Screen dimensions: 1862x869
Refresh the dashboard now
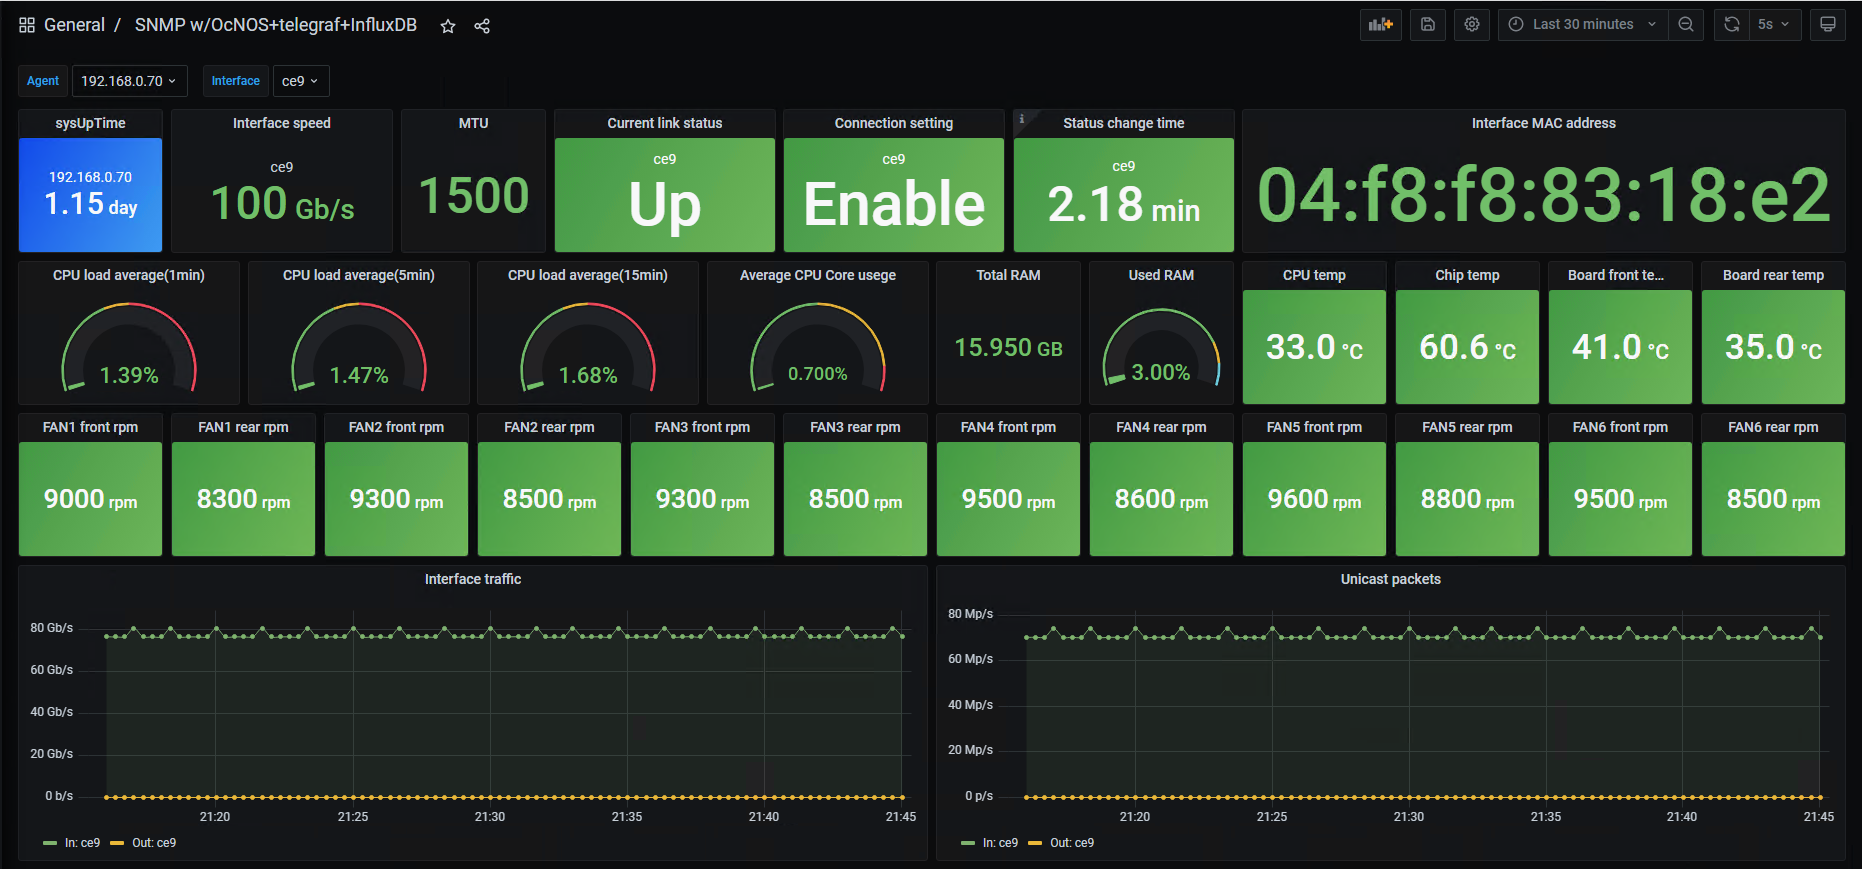click(1732, 25)
